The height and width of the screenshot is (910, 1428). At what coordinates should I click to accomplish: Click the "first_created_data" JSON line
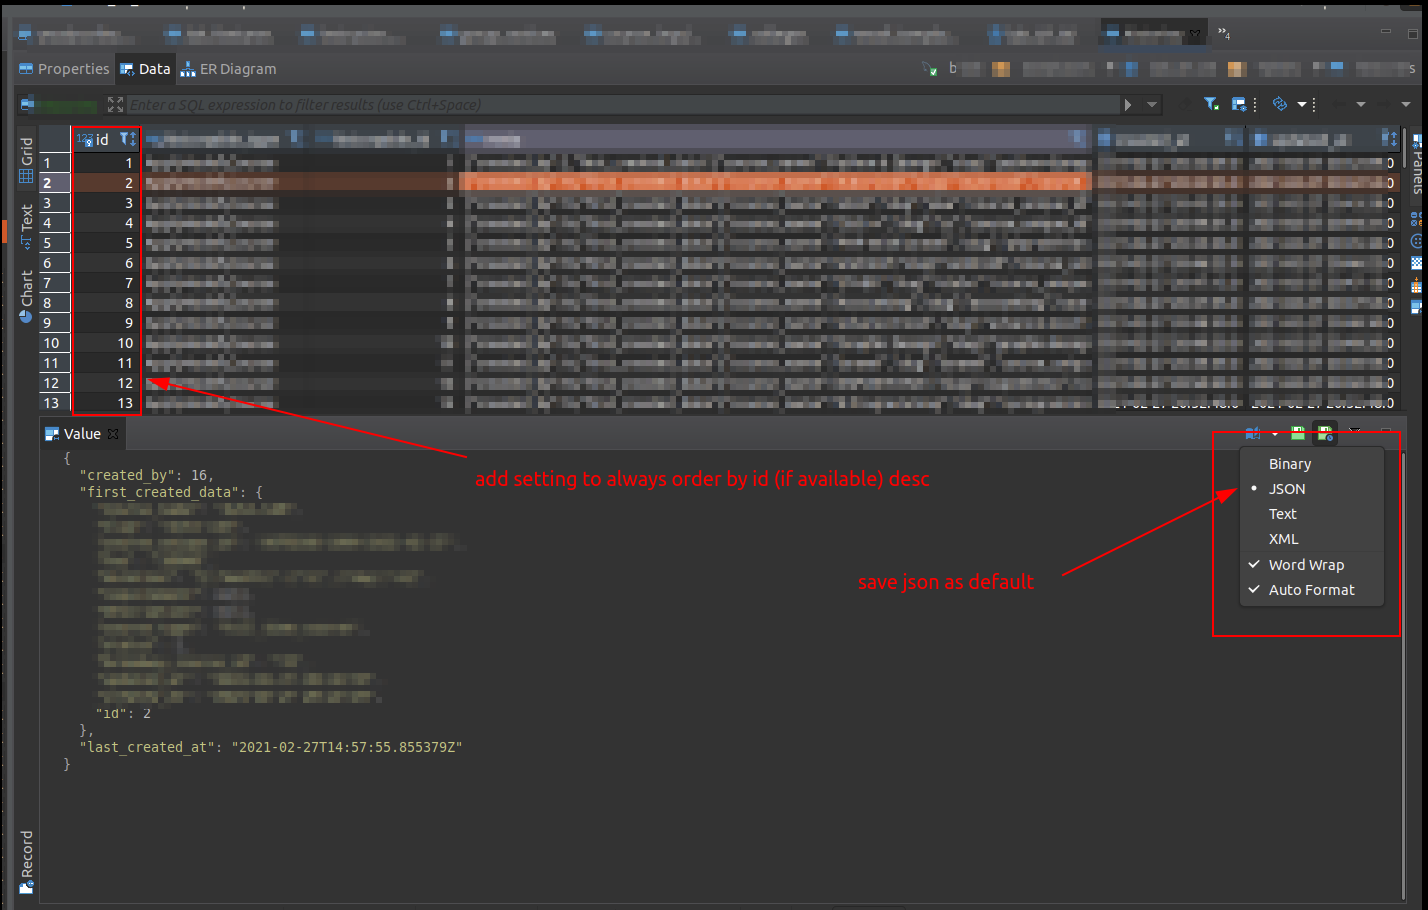point(171,492)
